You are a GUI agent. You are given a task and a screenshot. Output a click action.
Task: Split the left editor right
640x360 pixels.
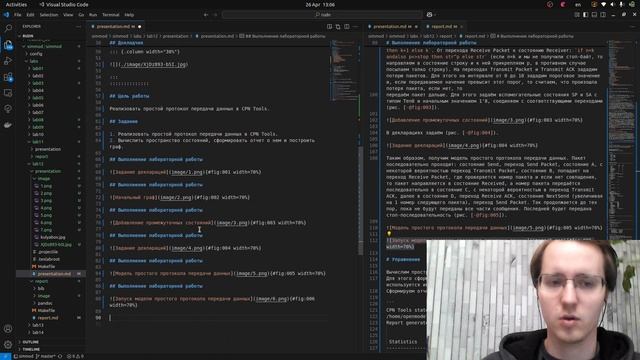[347, 27]
